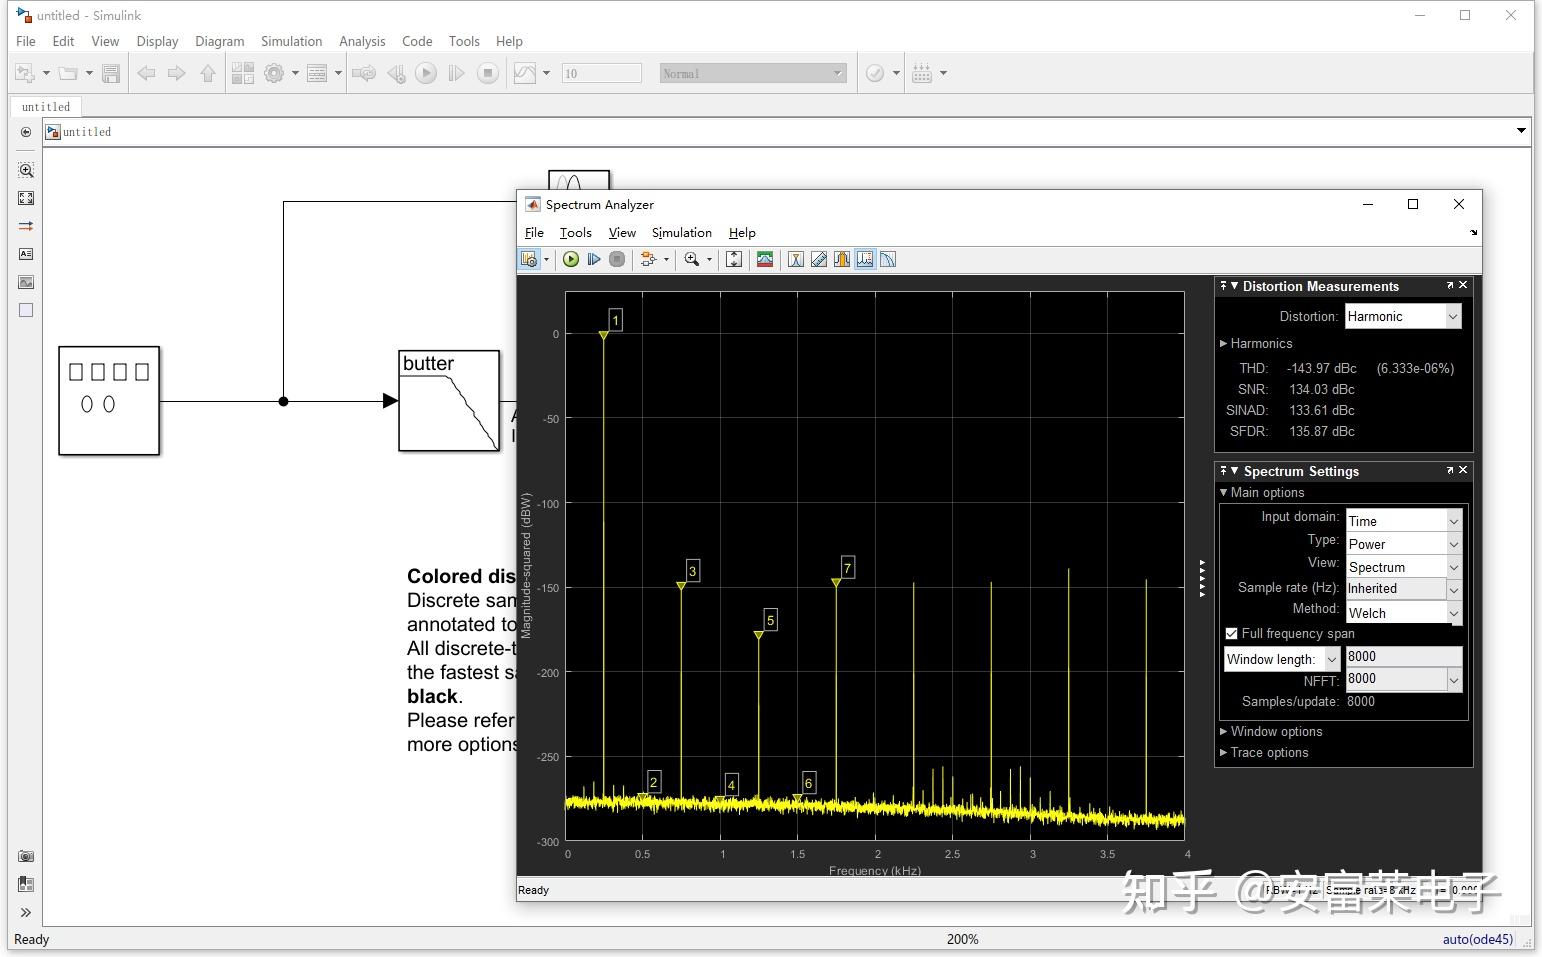
Task: Unpin the Distortion Measurements panel
Action: [x=1224, y=286]
